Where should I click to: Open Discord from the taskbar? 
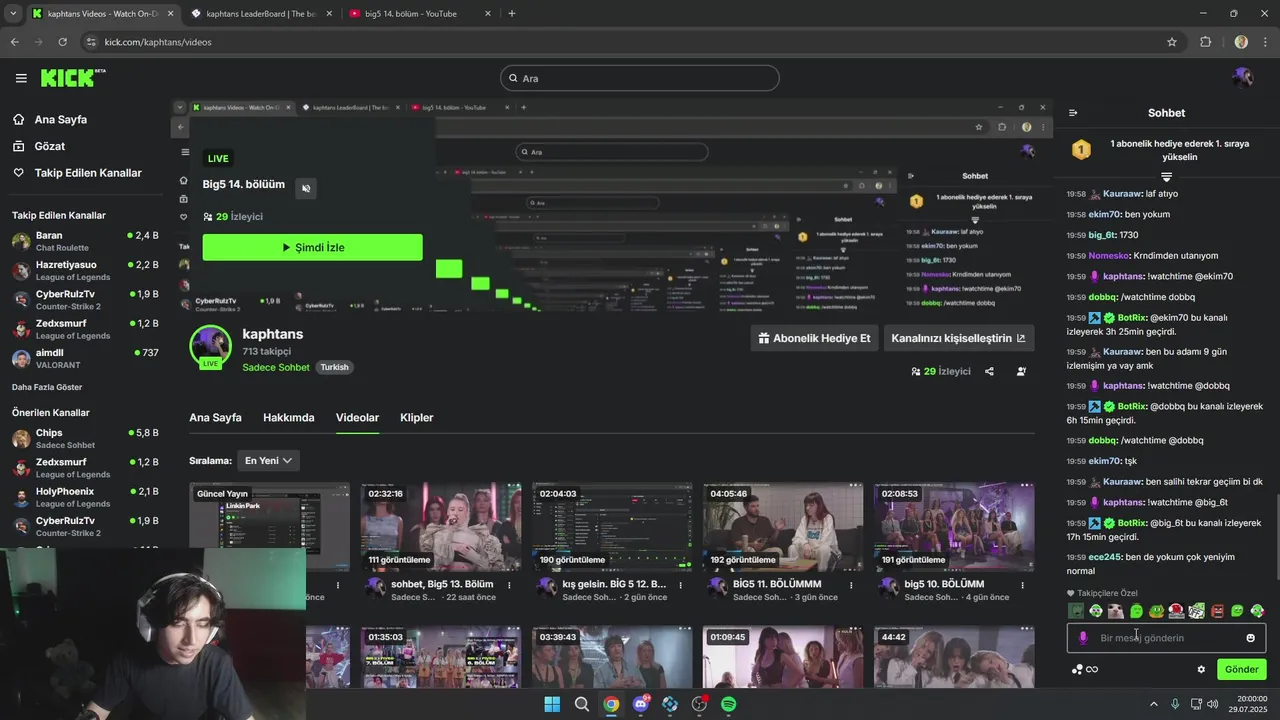click(x=641, y=704)
